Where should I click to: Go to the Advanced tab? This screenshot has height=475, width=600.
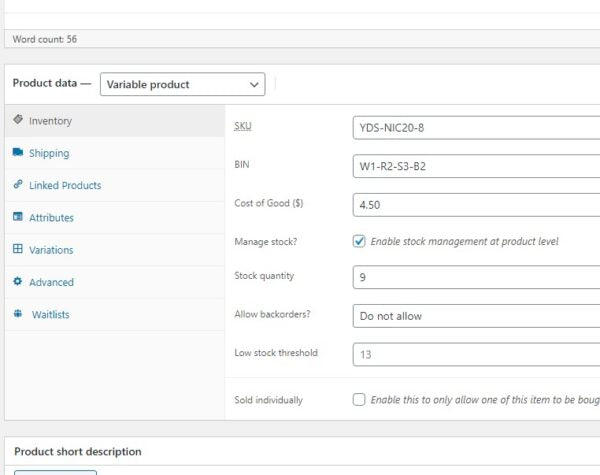click(x=51, y=282)
